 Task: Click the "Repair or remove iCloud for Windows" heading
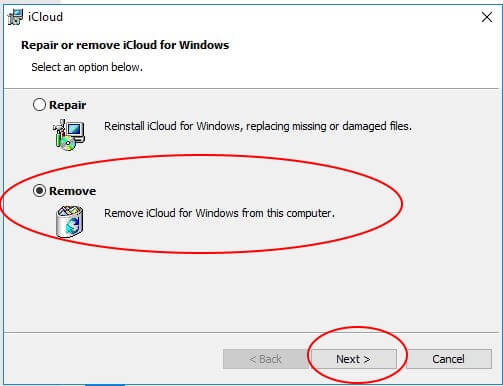click(x=125, y=45)
